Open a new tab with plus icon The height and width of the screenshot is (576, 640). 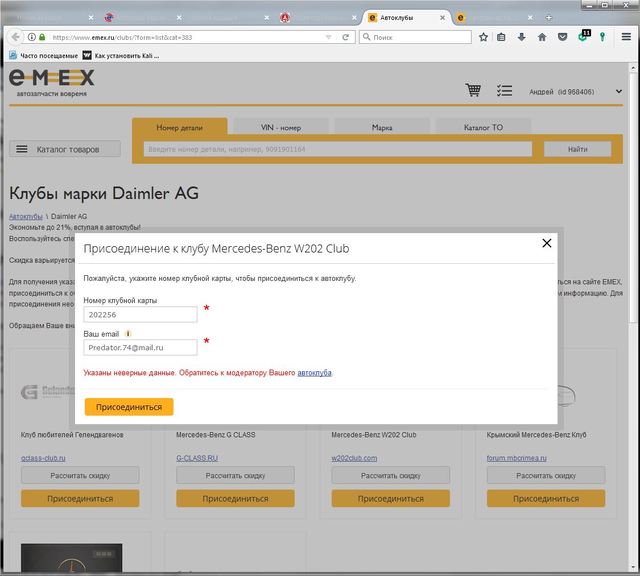point(549,18)
